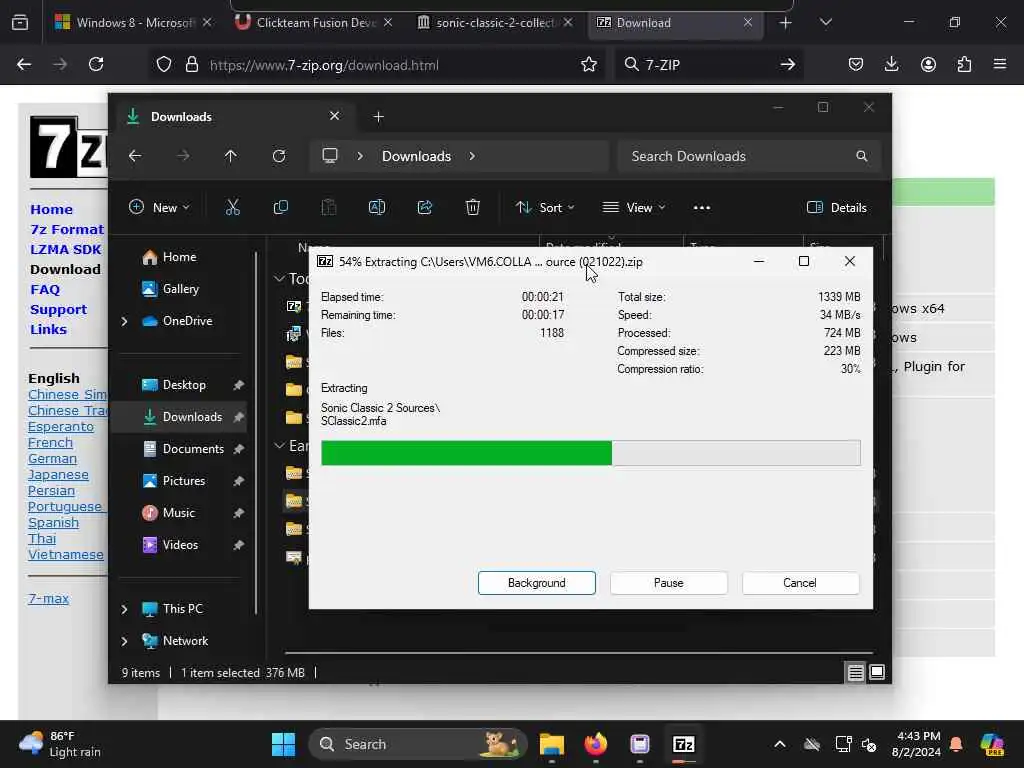Open Pictures in navigation pane
This screenshot has width=1024, height=768.
[184, 481]
